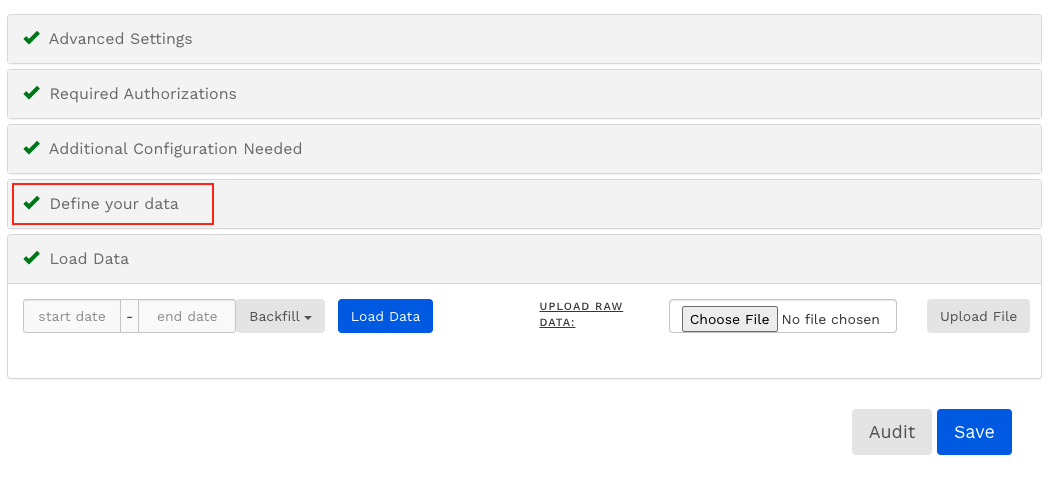
Task: Click the checkmark icon in Load Data header
Action: point(31,258)
